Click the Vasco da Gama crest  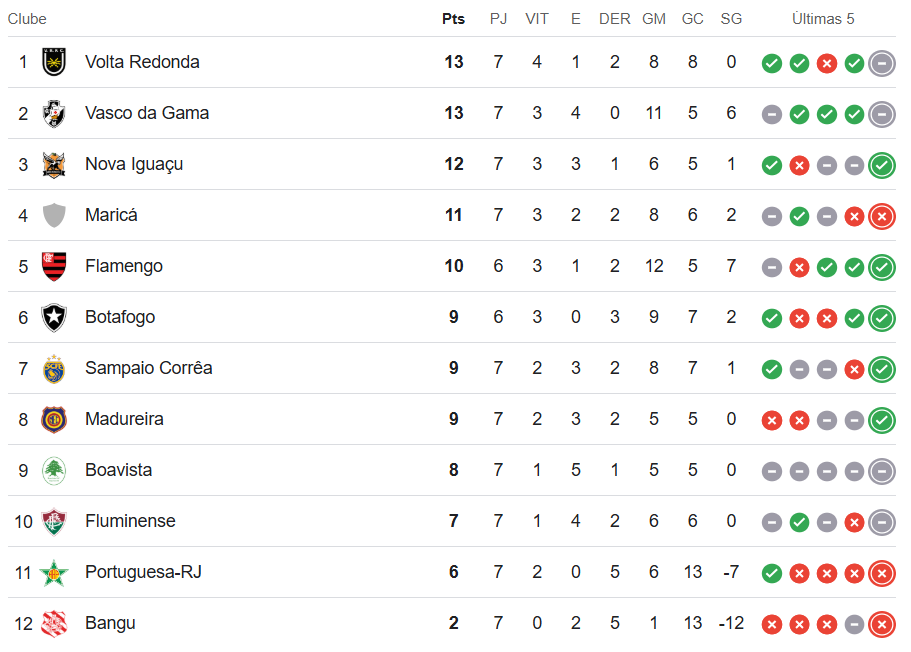point(54,113)
